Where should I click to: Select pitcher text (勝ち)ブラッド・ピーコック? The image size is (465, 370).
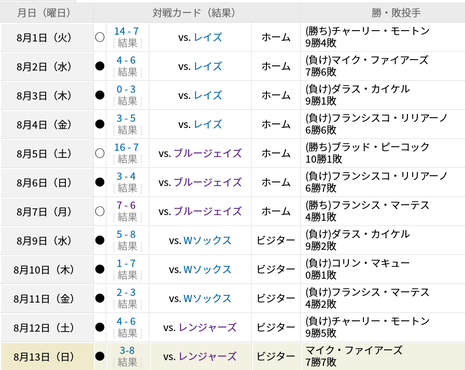[x=368, y=147]
